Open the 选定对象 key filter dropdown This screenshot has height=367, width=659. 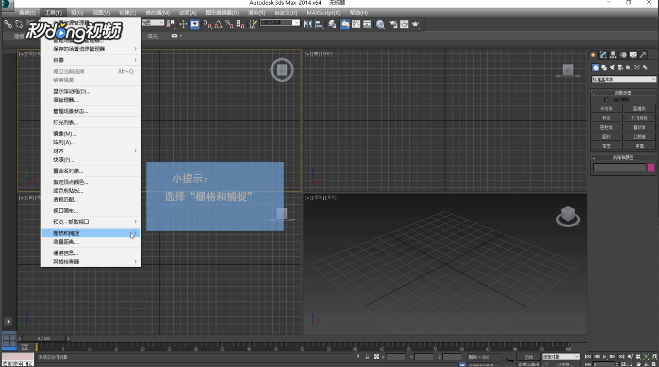pyautogui.click(x=561, y=356)
